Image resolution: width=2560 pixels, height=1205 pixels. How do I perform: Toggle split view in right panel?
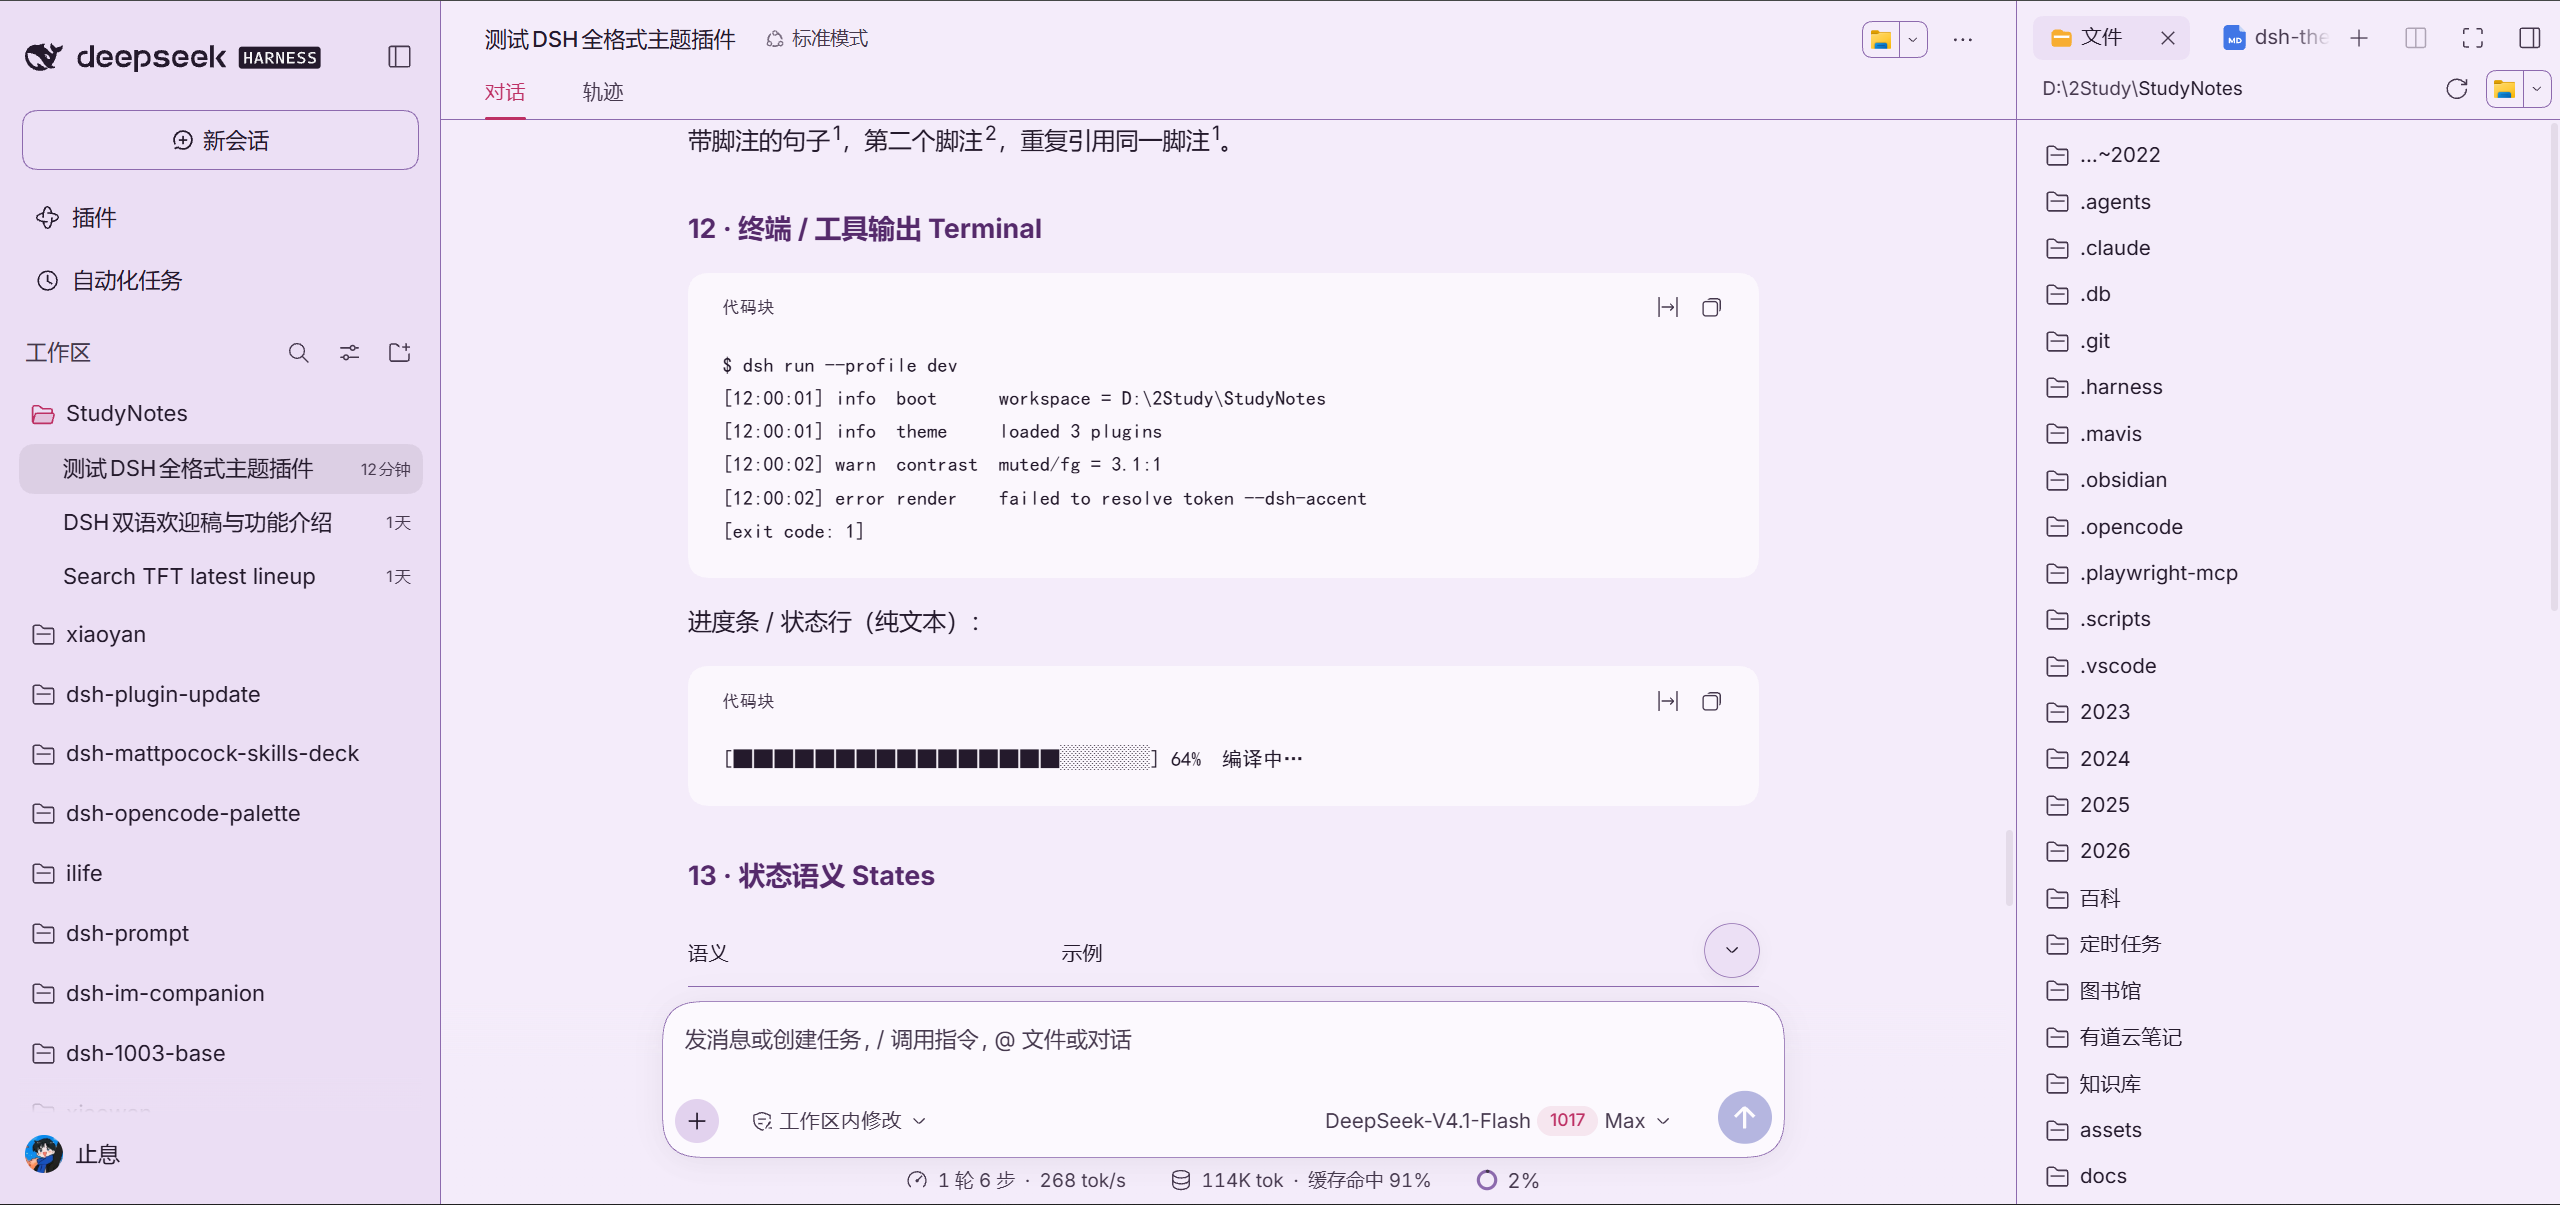point(2416,38)
